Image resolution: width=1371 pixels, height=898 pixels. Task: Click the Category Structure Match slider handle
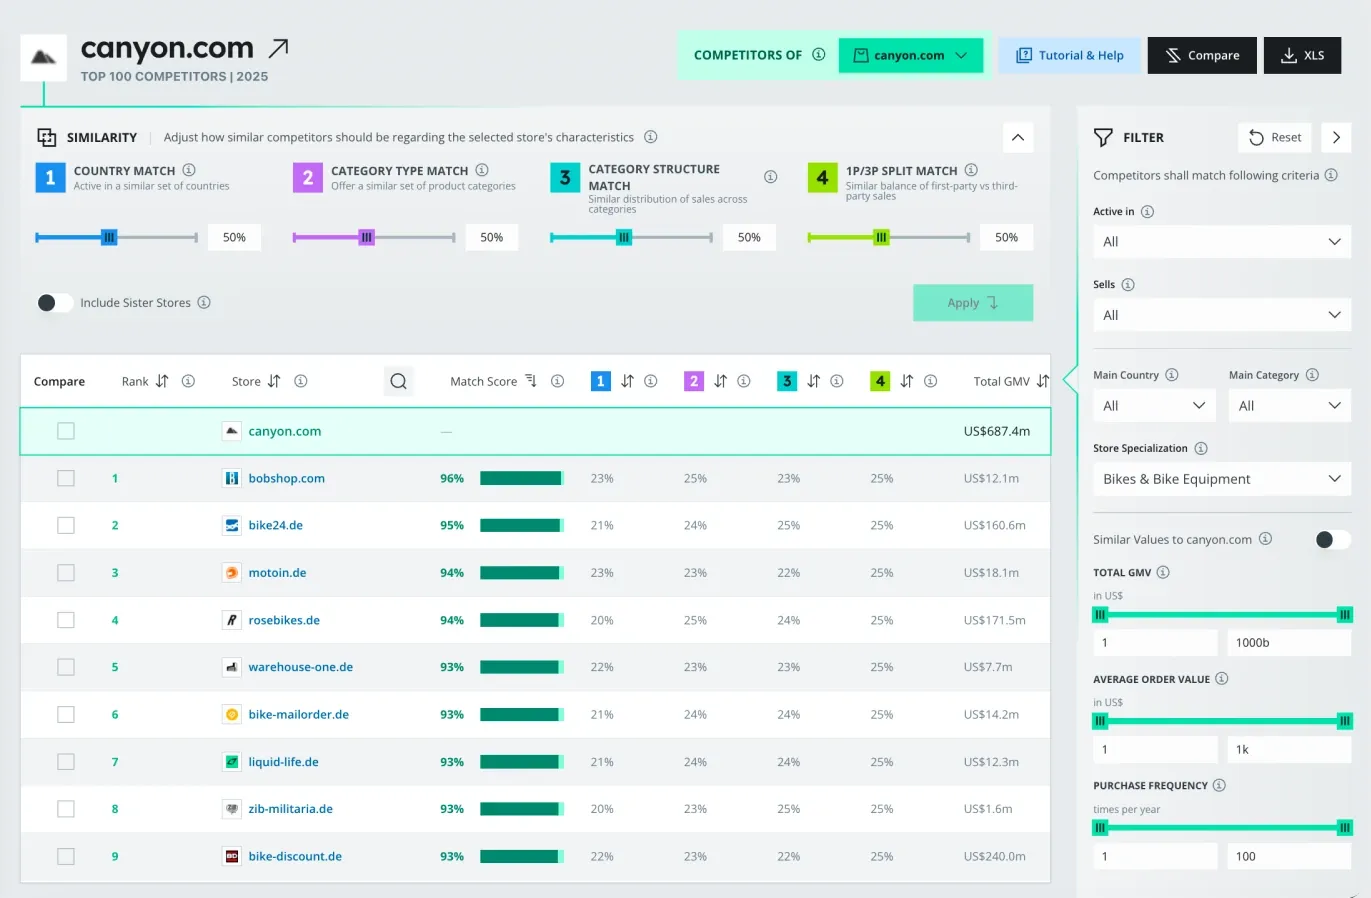[x=624, y=237]
